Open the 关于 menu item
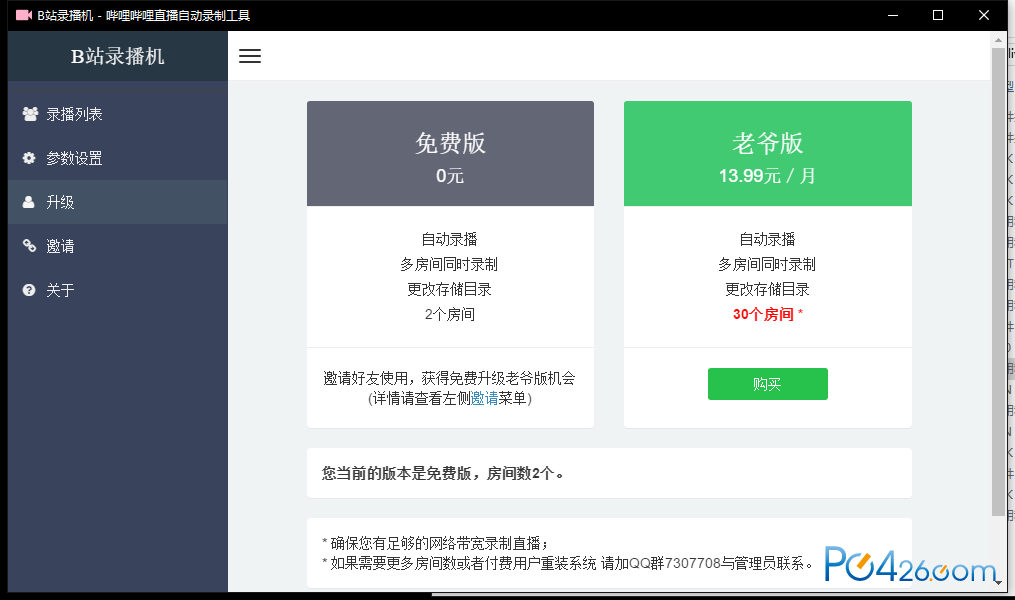This screenshot has width=1015, height=600. (118, 291)
